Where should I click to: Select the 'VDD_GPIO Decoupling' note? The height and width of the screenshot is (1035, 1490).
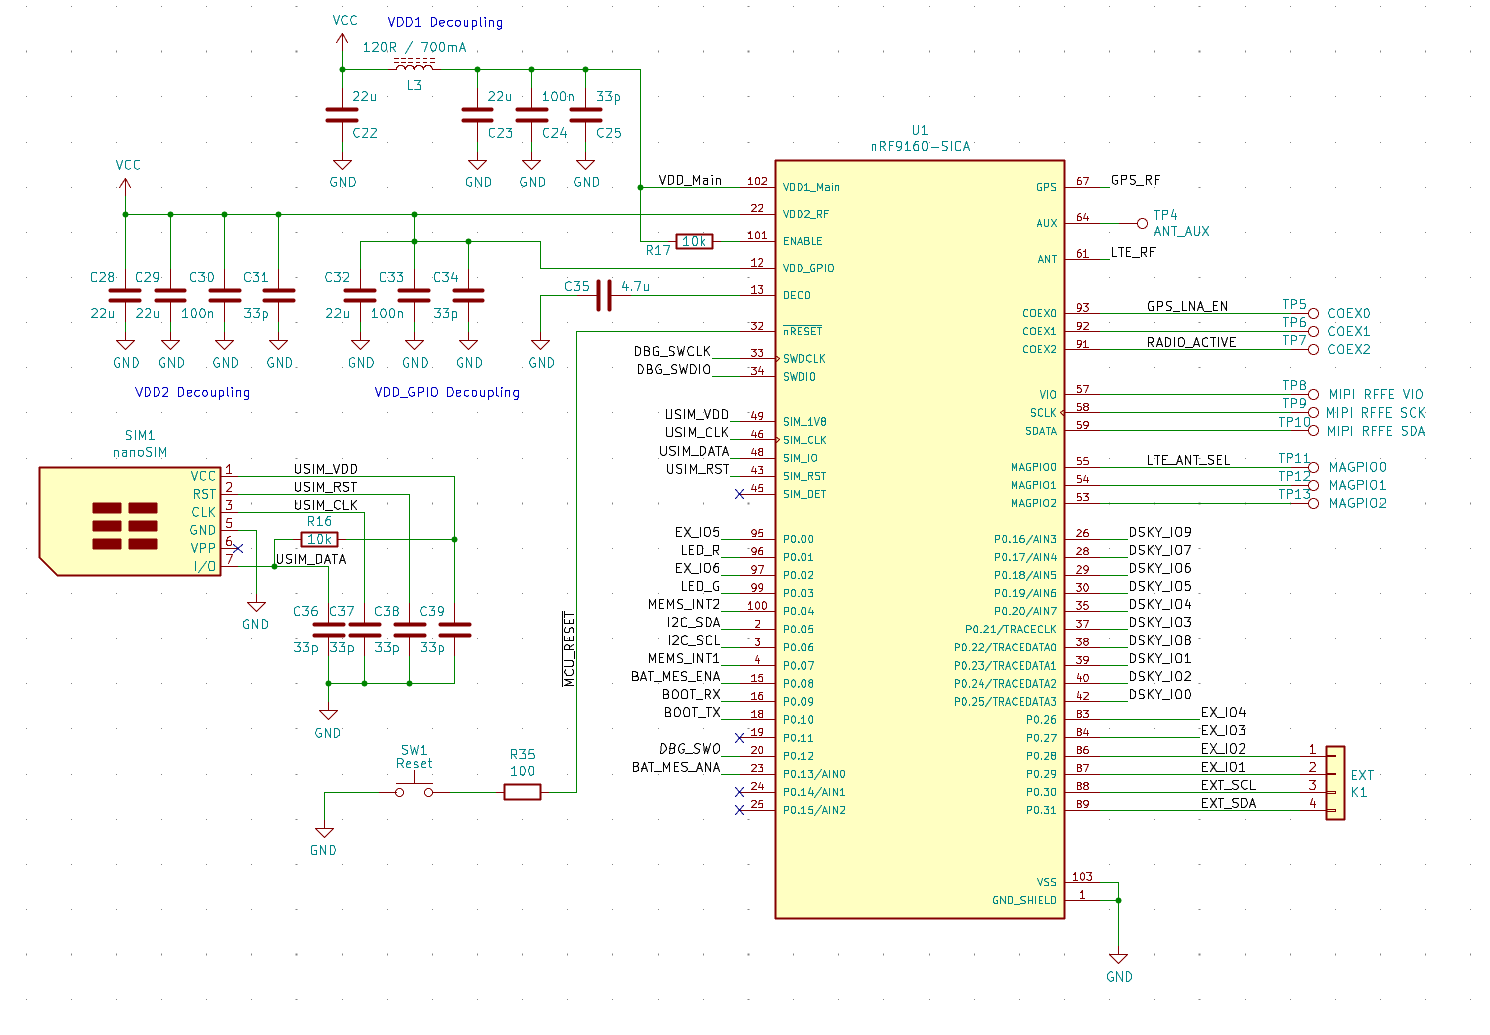click(x=447, y=392)
